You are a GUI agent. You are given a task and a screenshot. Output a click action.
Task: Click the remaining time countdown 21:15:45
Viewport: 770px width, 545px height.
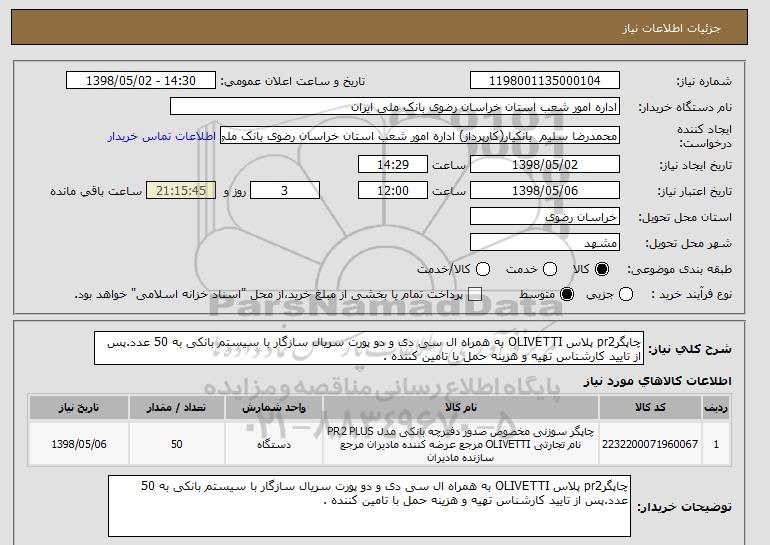181,191
